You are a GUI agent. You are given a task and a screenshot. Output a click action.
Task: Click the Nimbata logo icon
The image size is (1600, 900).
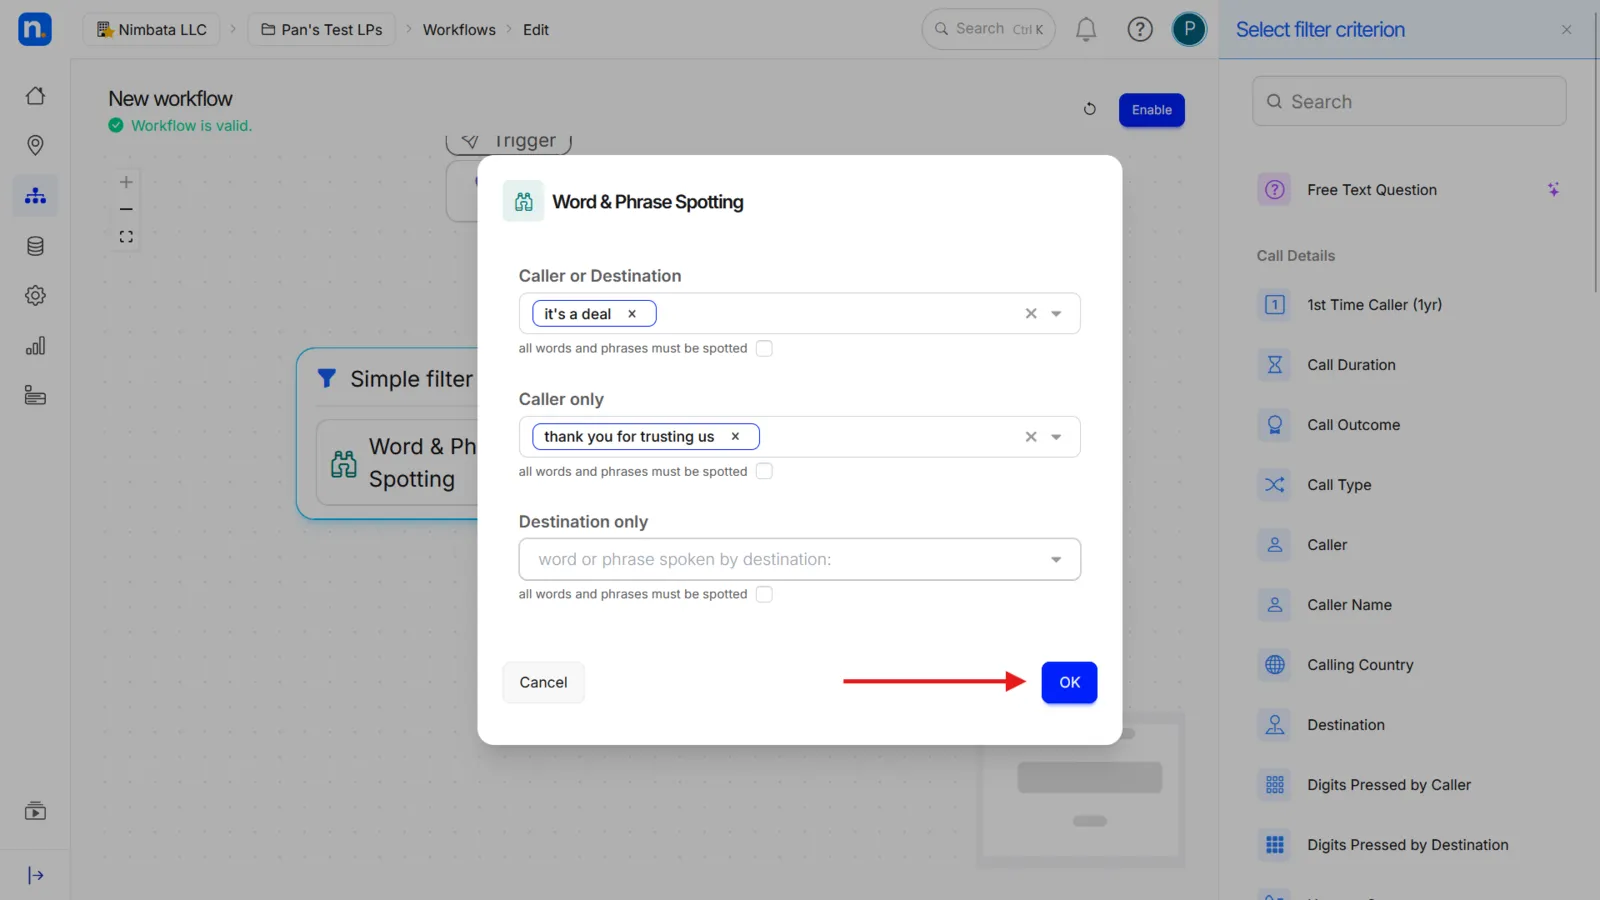[35, 29]
